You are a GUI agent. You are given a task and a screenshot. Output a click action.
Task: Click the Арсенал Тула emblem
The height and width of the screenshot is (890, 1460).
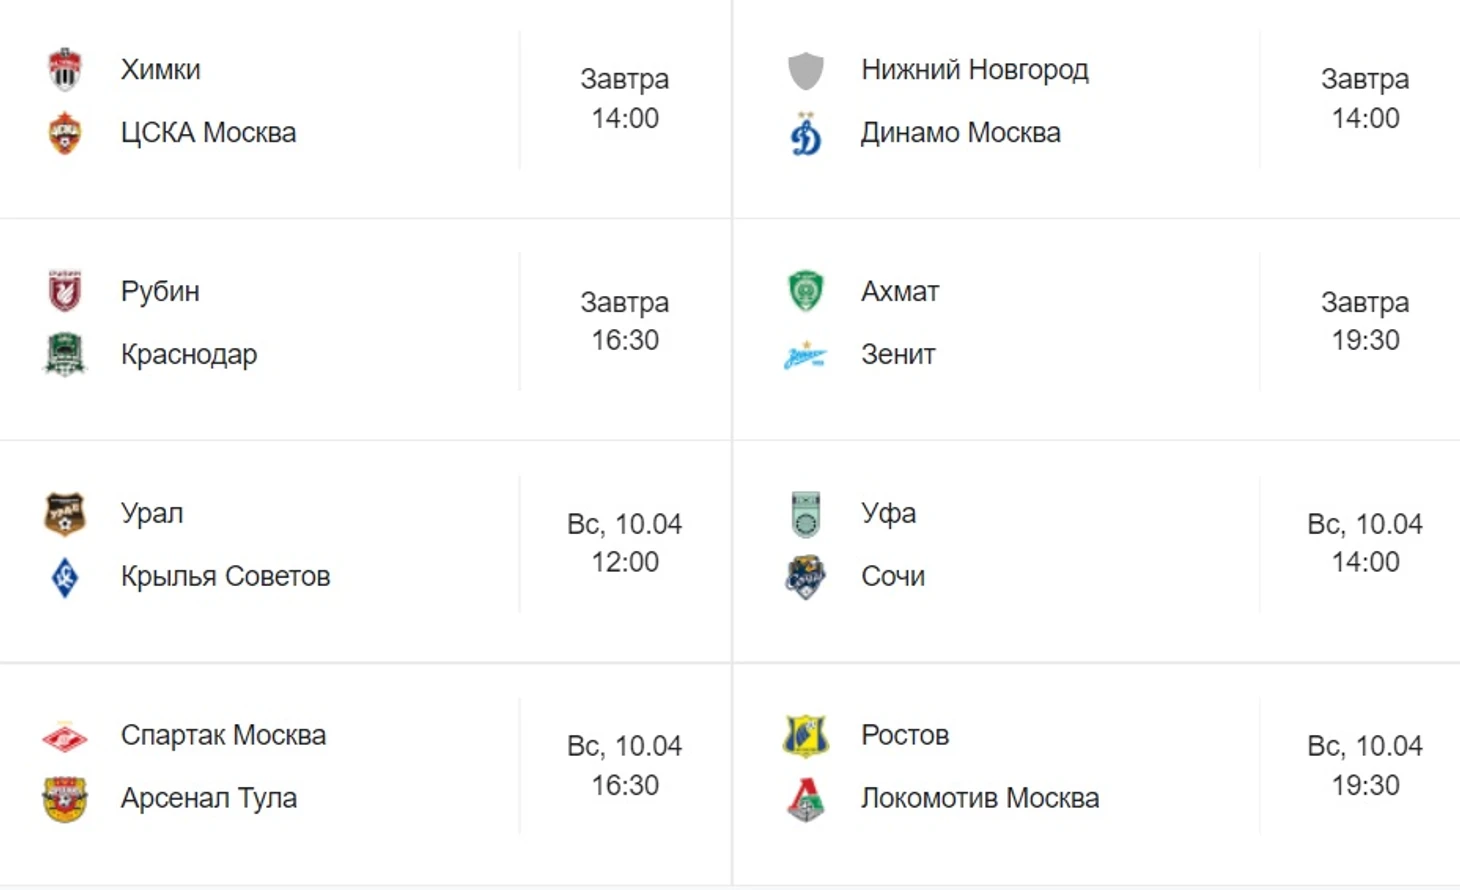point(65,799)
